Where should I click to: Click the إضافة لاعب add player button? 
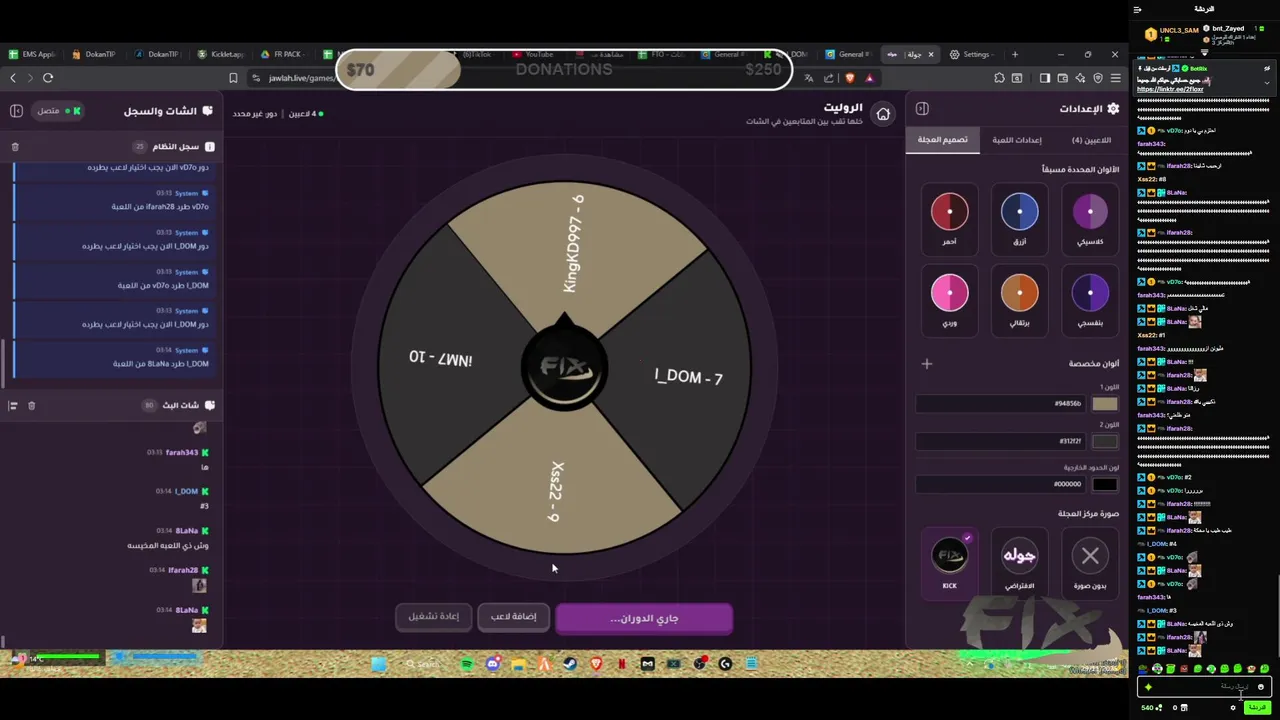[513, 617]
